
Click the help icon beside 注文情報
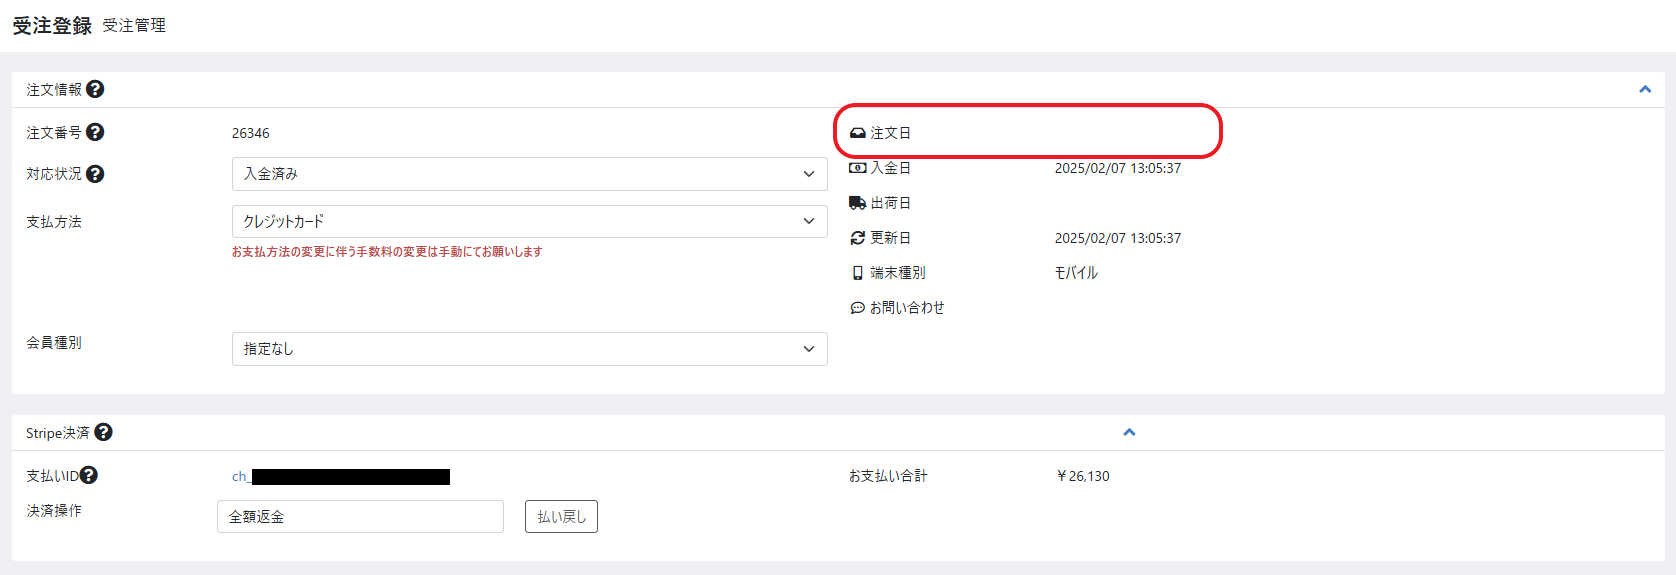pos(95,89)
